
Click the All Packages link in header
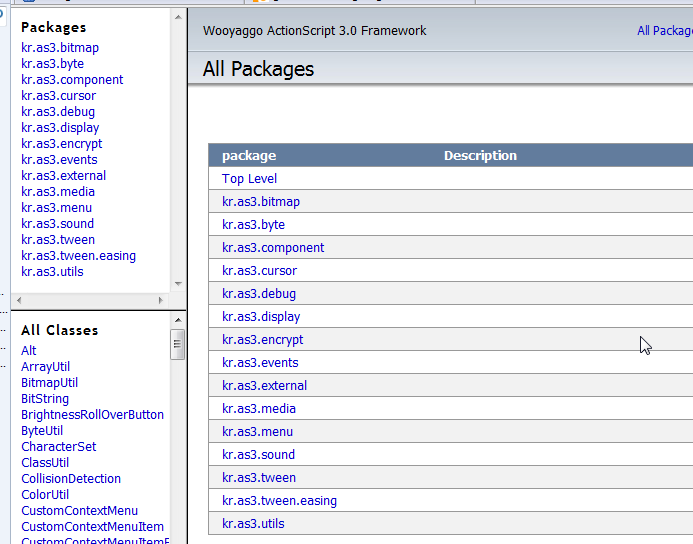coord(665,30)
